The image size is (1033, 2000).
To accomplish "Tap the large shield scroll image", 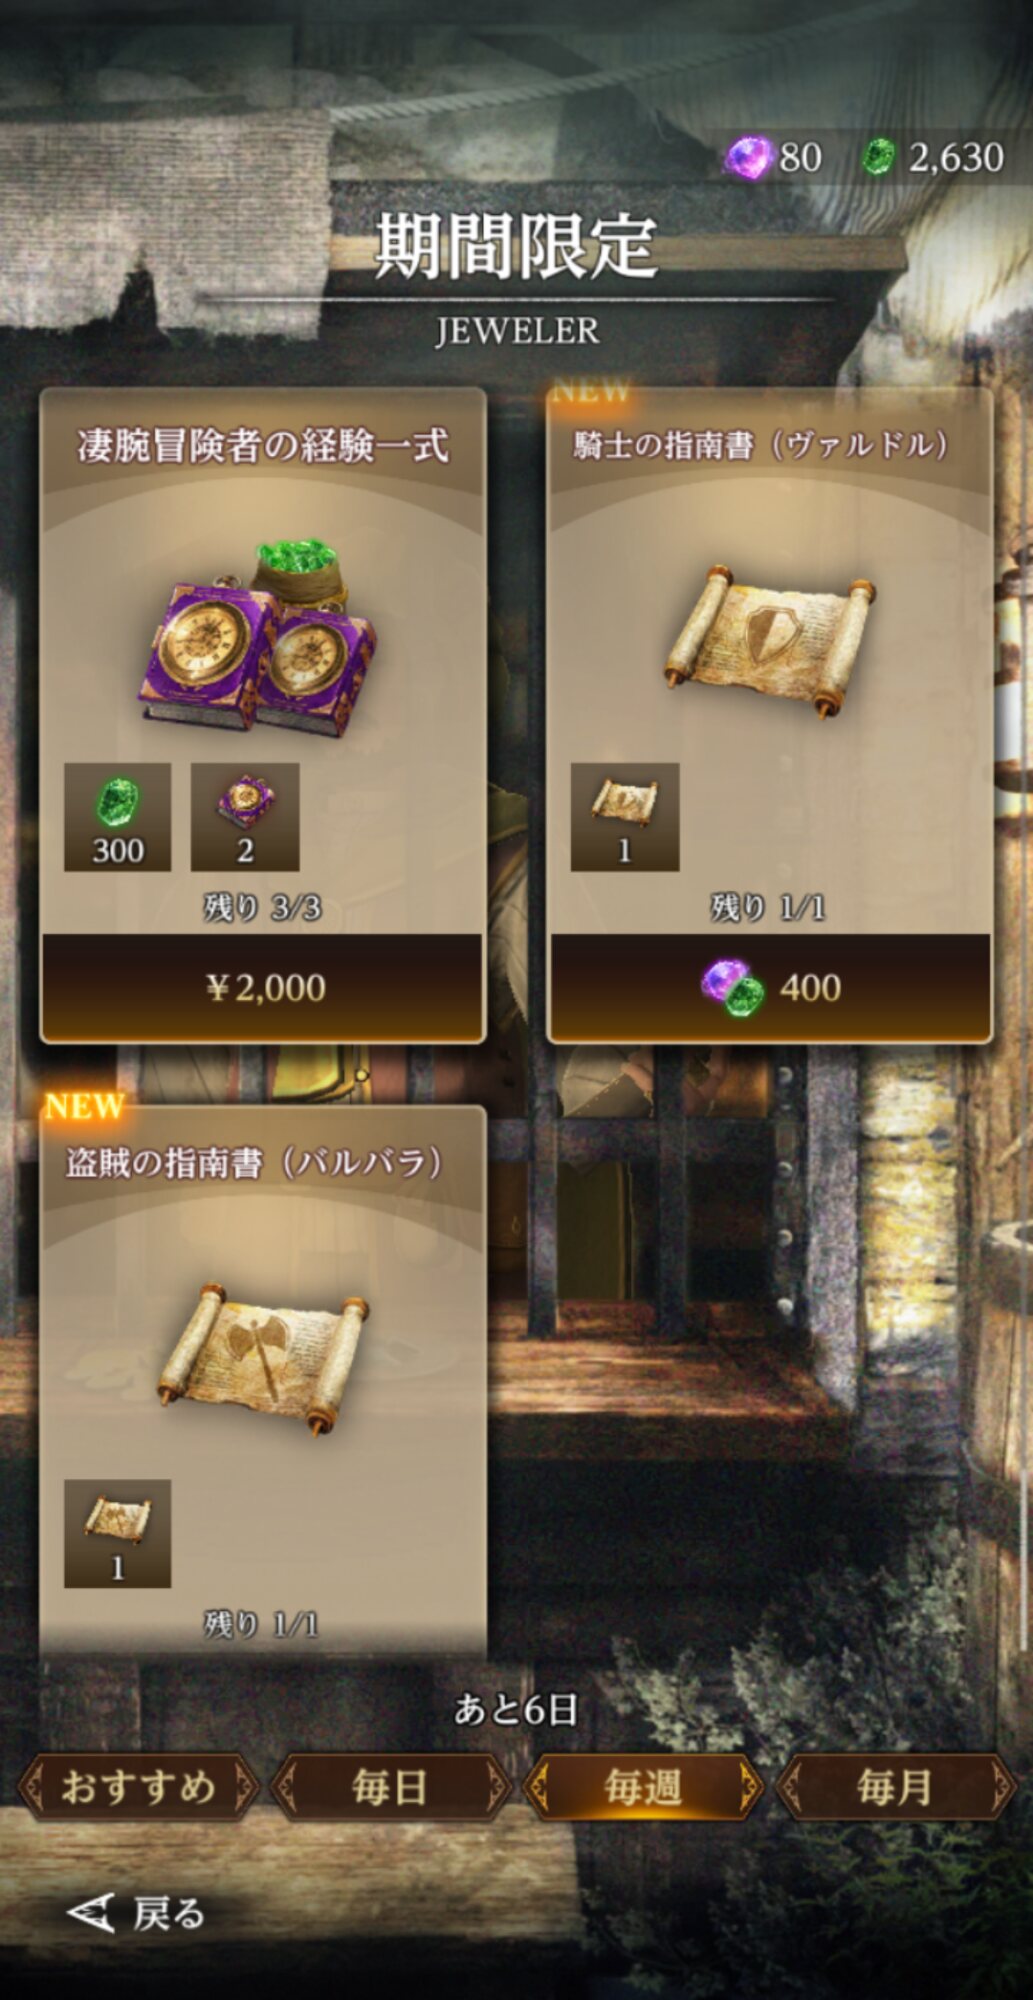I will coord(769,640).
